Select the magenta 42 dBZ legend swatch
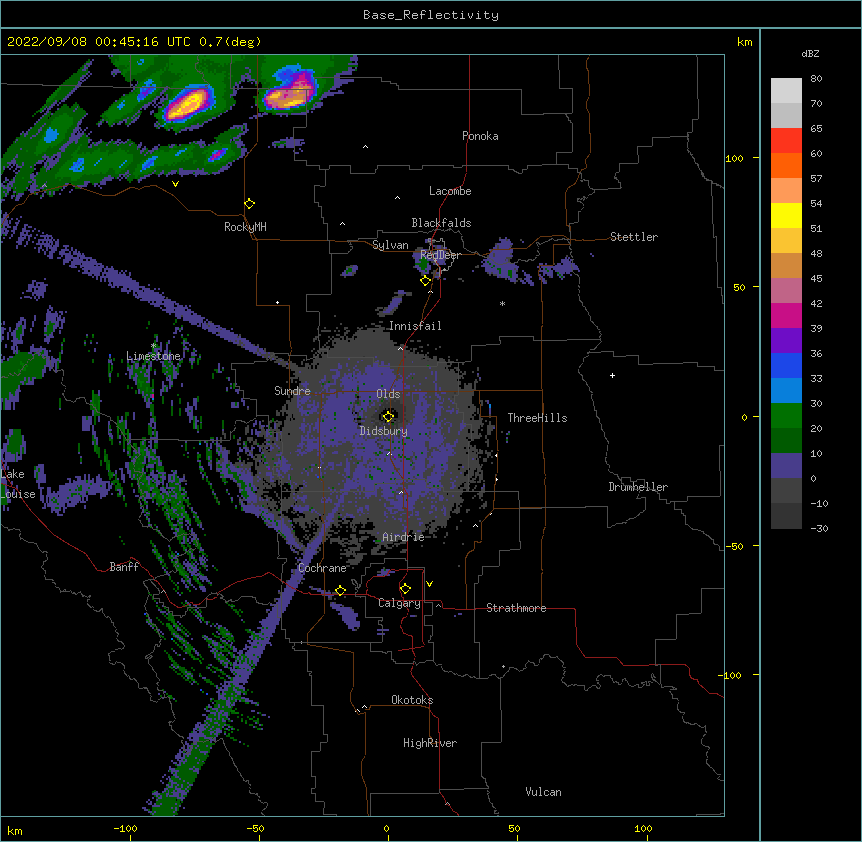 click(786, 315)
